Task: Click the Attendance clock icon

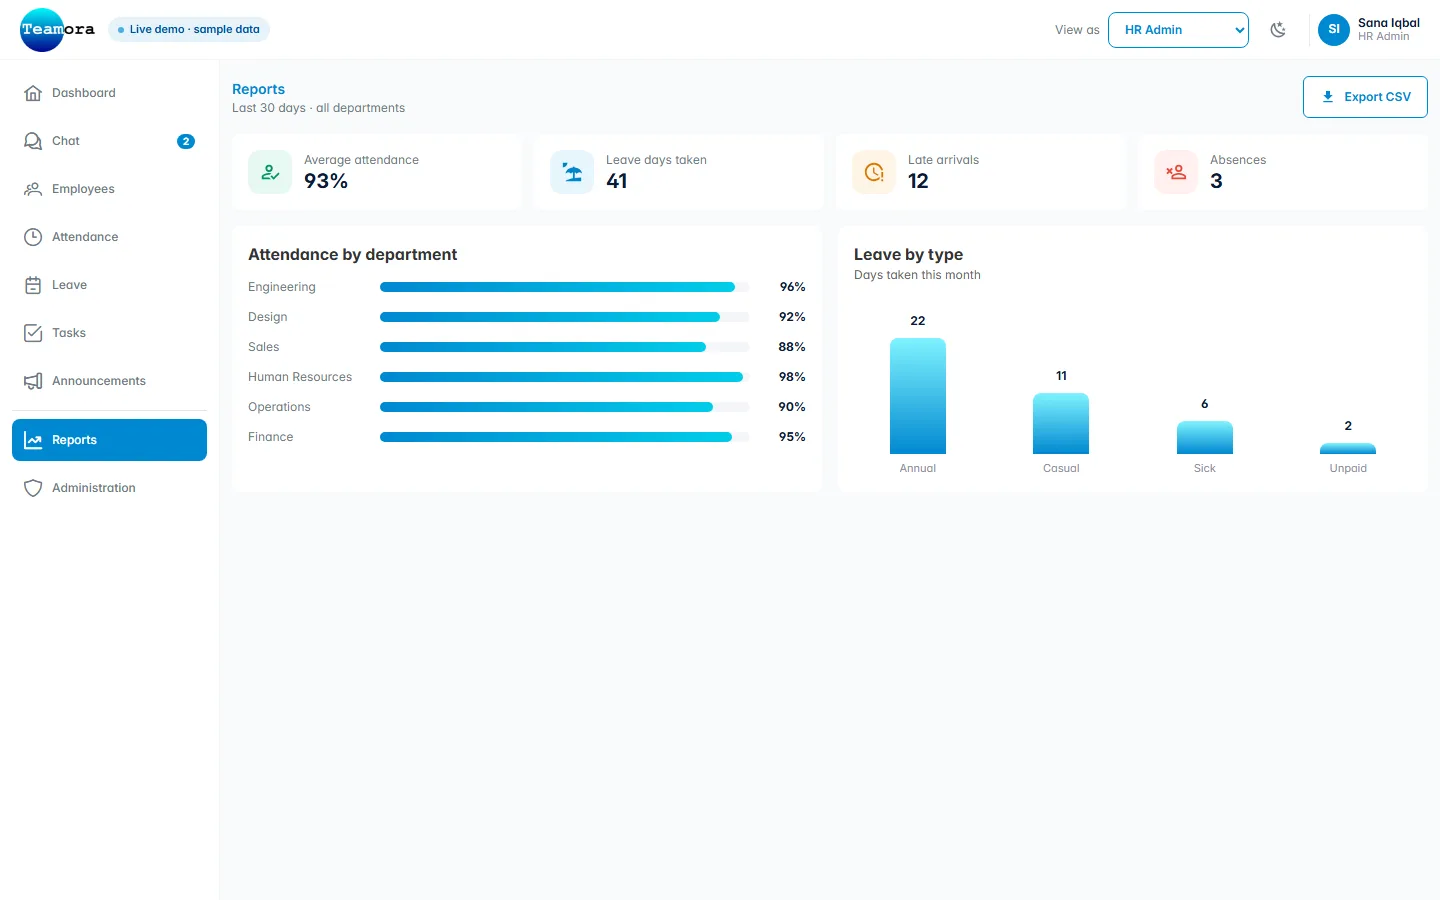Action: tap(33, 237)
